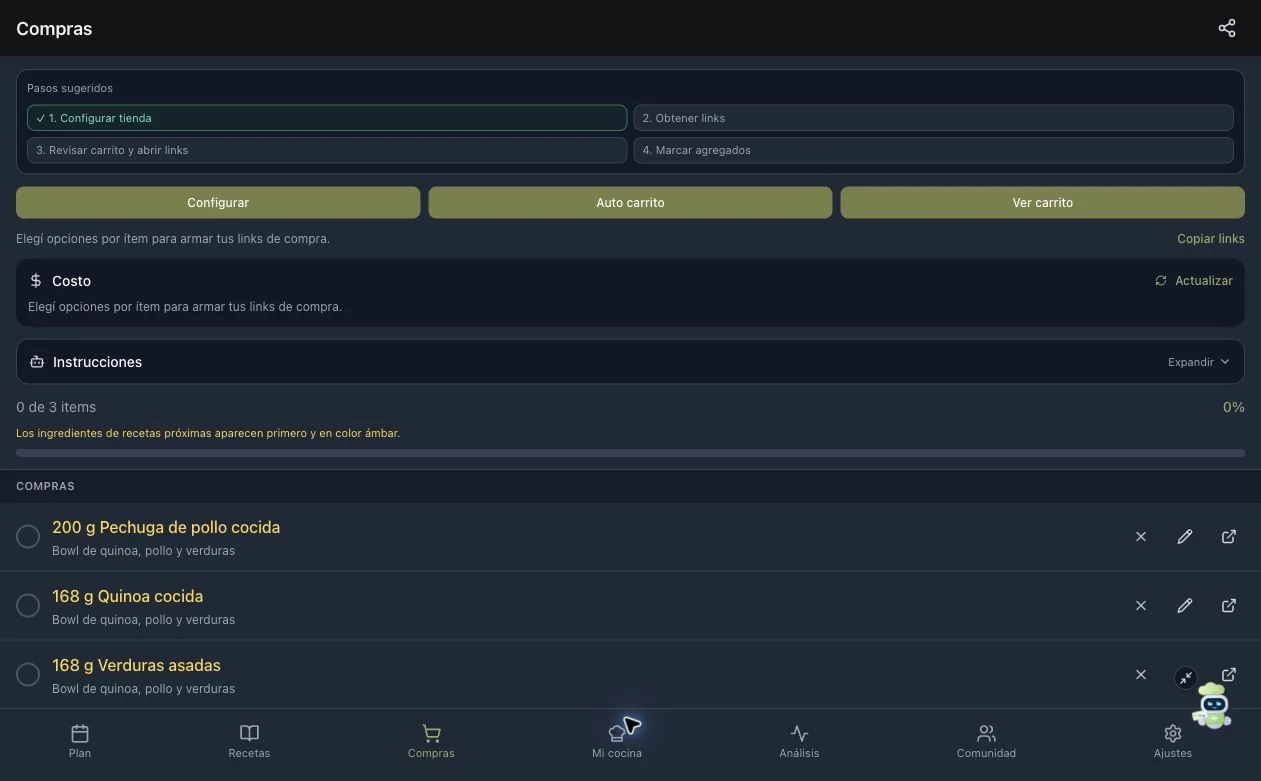Click the 168 g Quinoa cocida title
The width and height of the screenshot is (1261, 781).
point(127,596)
